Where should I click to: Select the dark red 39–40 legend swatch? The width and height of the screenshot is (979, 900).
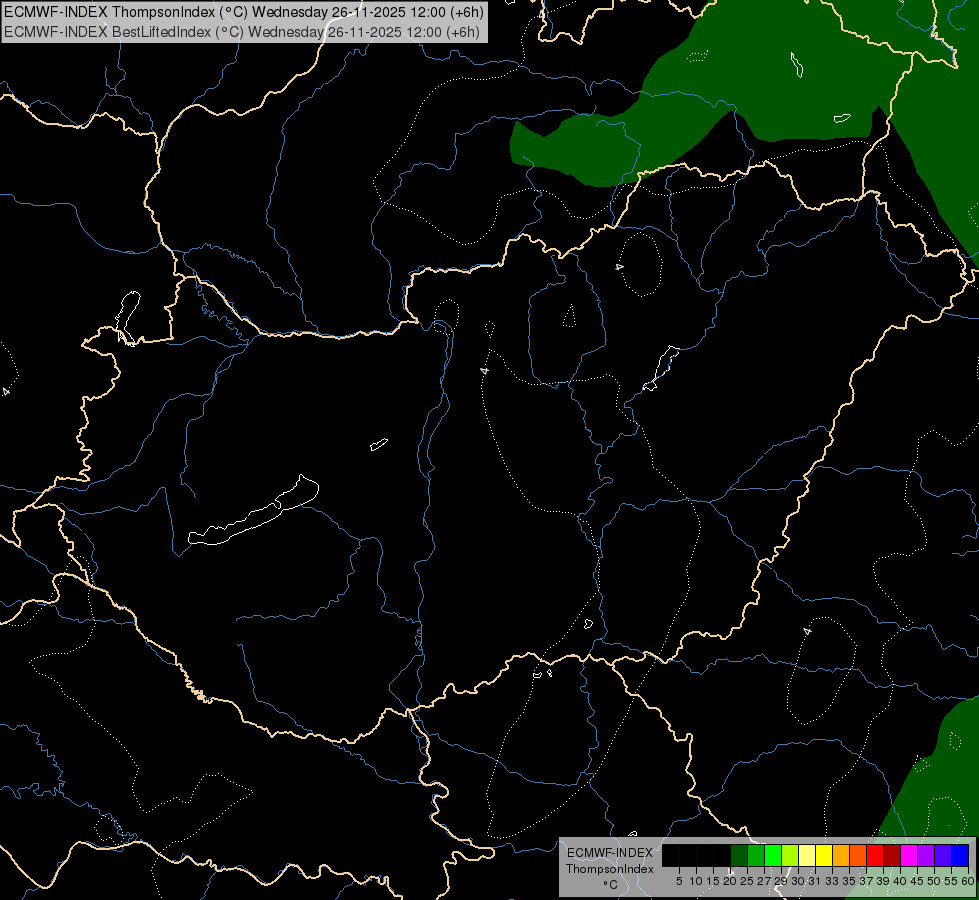pos(892,855)
